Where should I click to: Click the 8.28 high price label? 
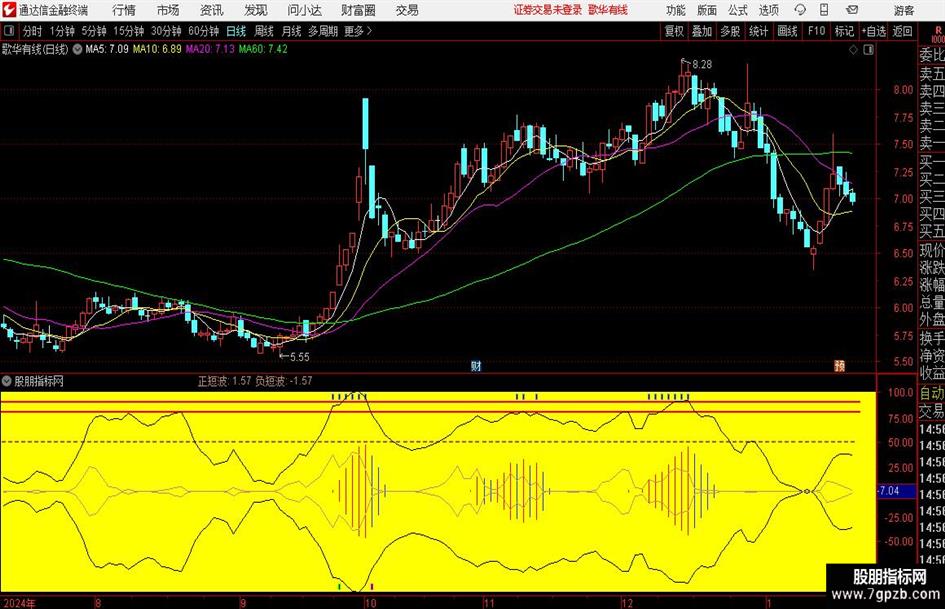(x=702, y=64)
